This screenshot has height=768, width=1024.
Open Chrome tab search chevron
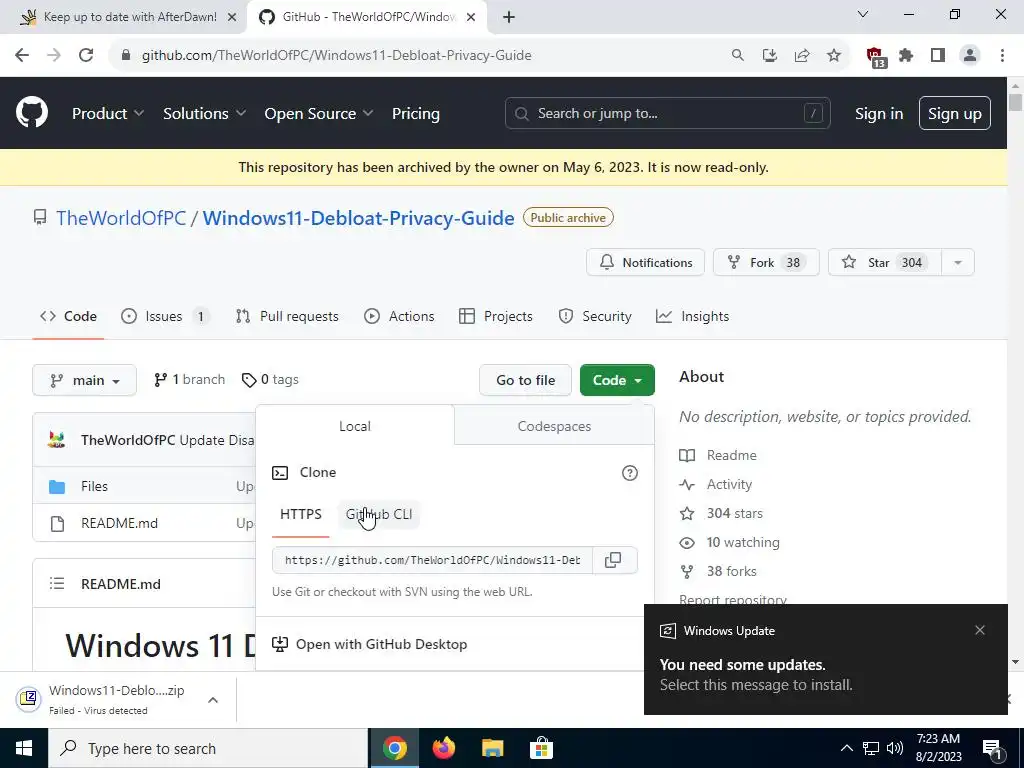pyautogui.click(x=863, y=14)
